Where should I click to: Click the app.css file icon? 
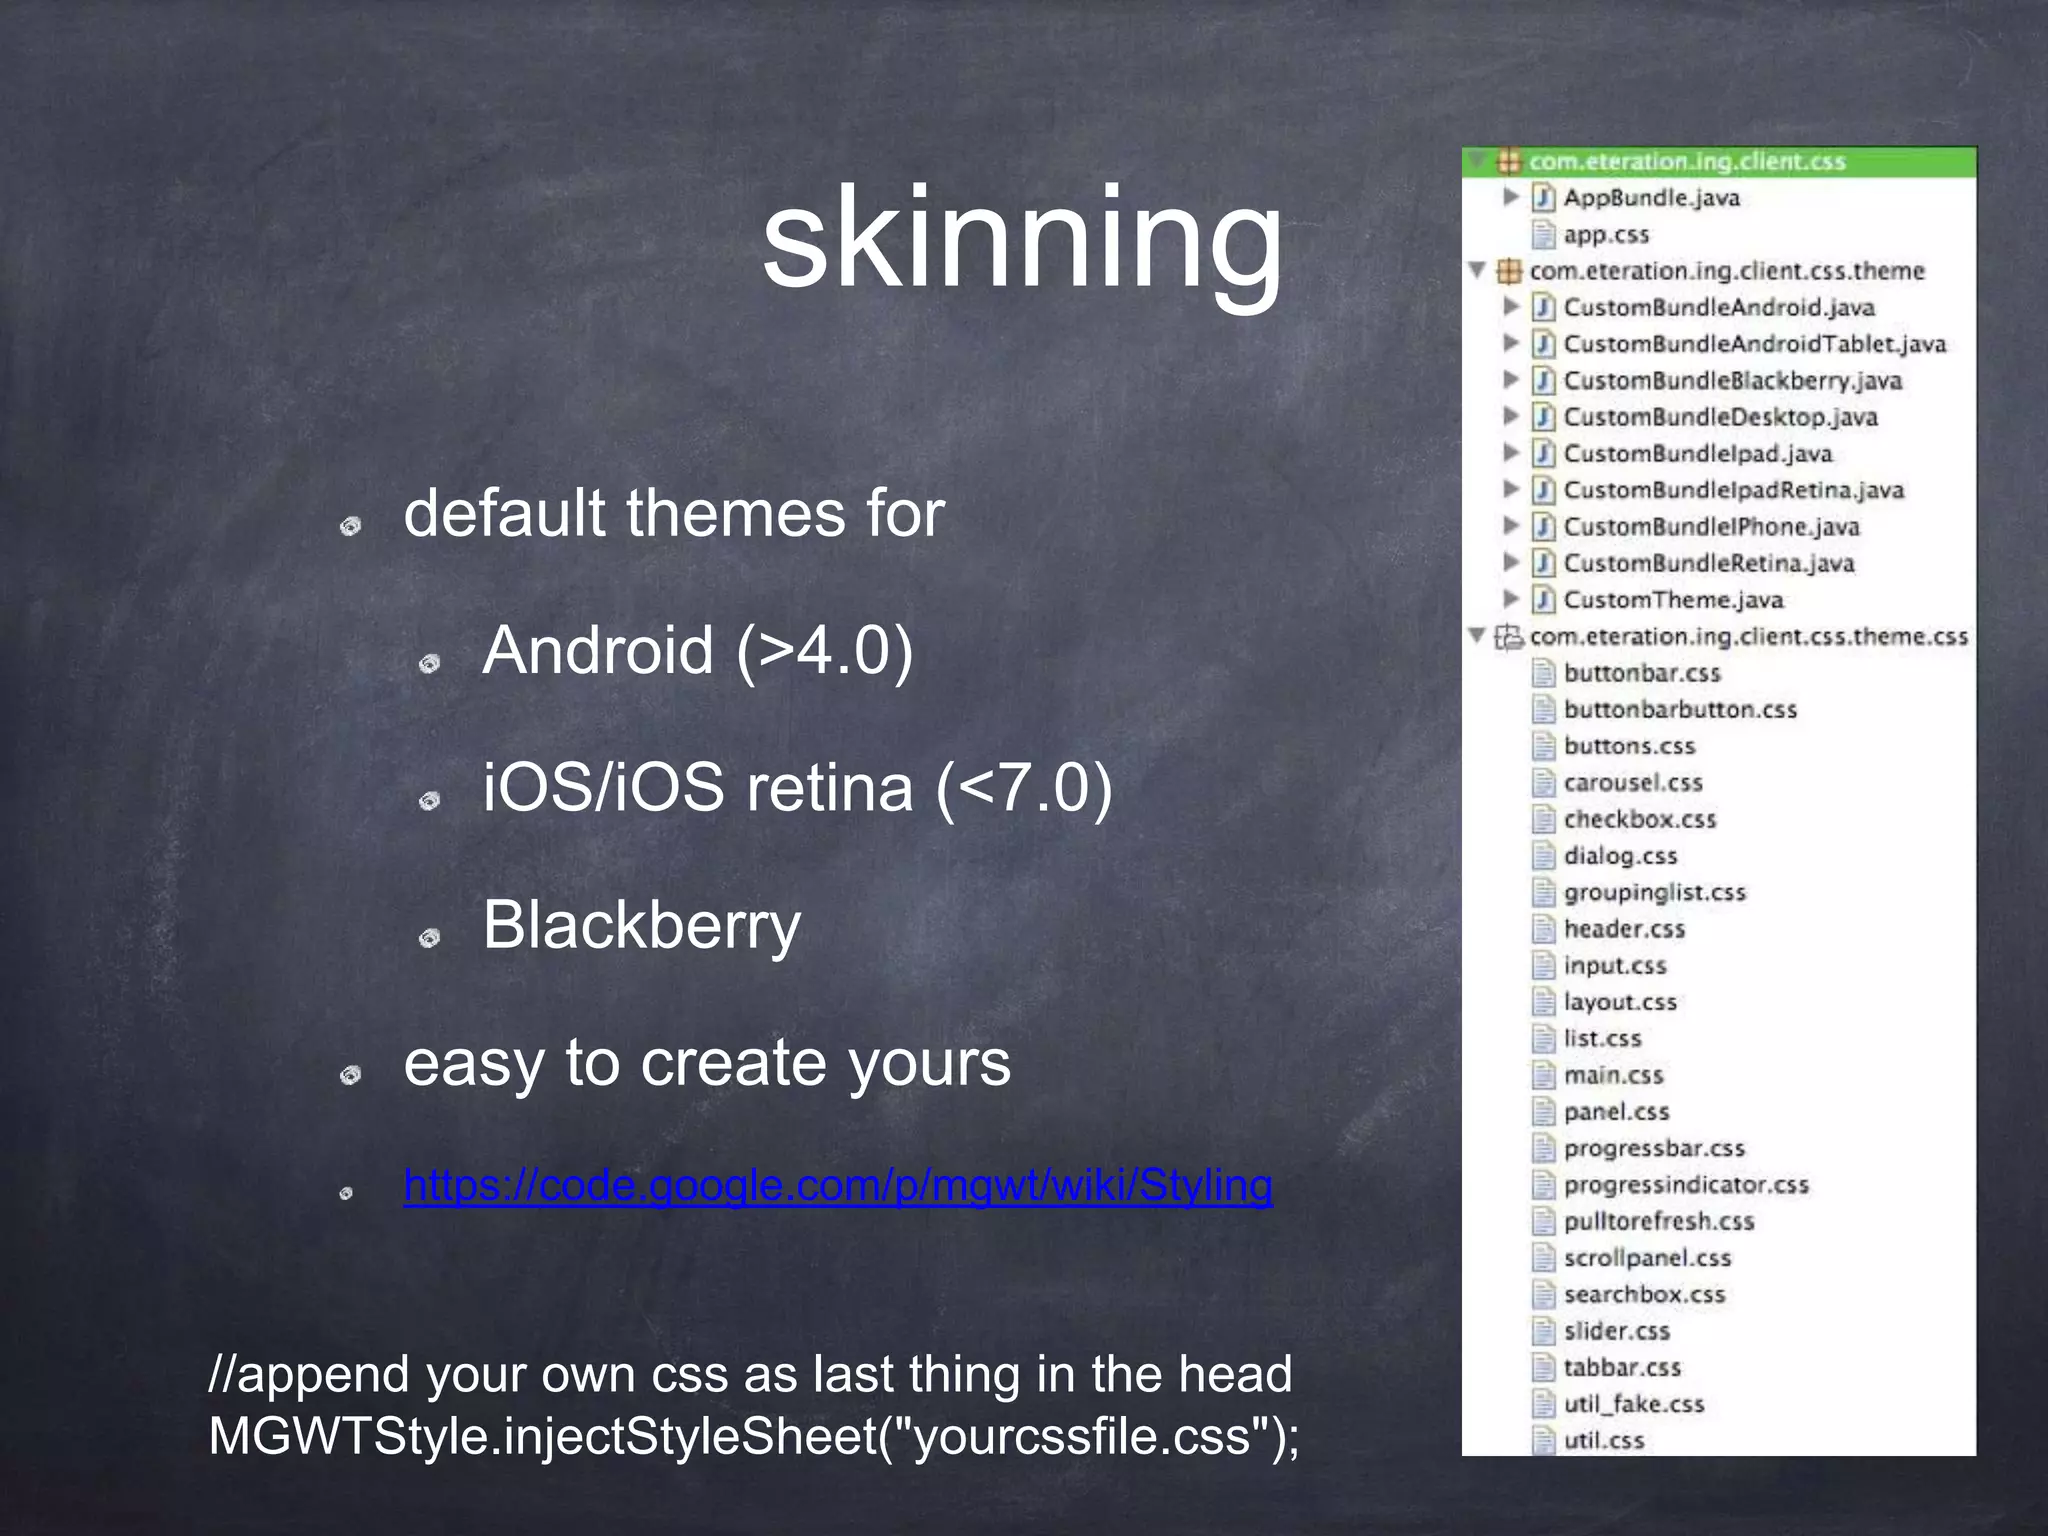click(x=1544, y=234)
